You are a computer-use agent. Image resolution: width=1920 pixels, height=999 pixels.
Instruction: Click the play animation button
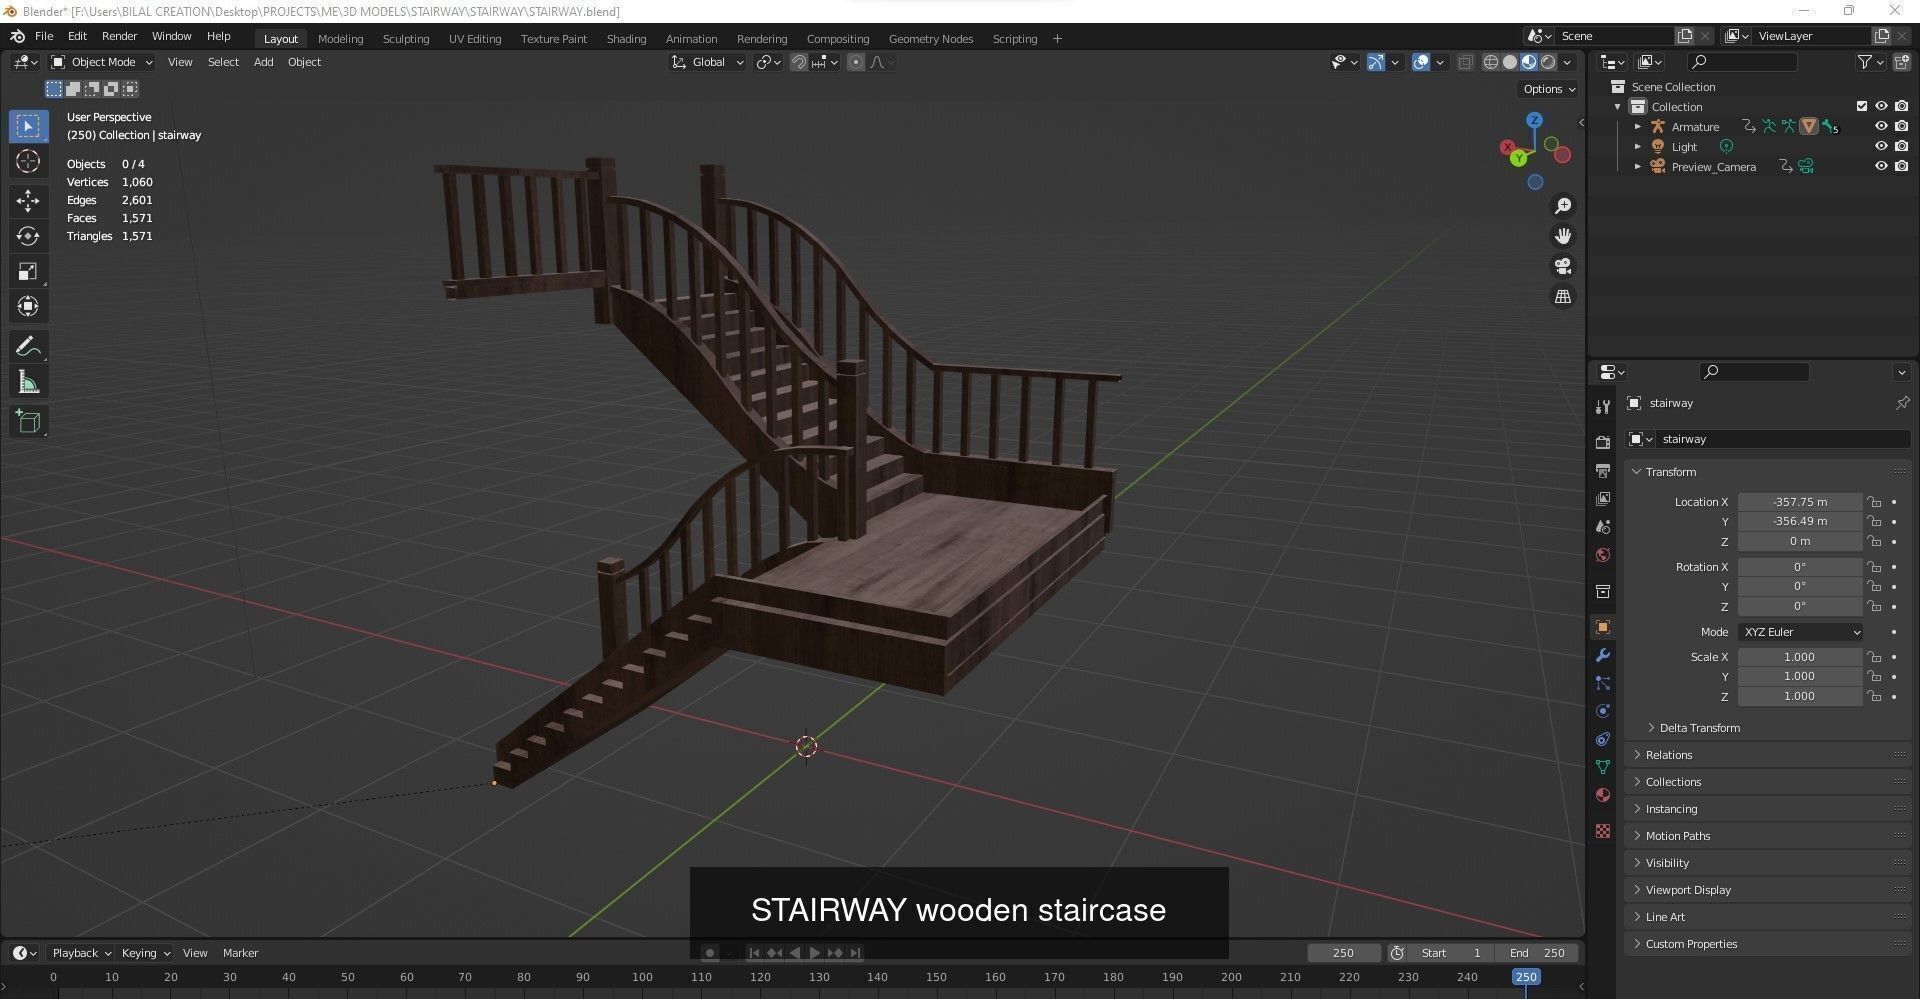tap(815, 953)
